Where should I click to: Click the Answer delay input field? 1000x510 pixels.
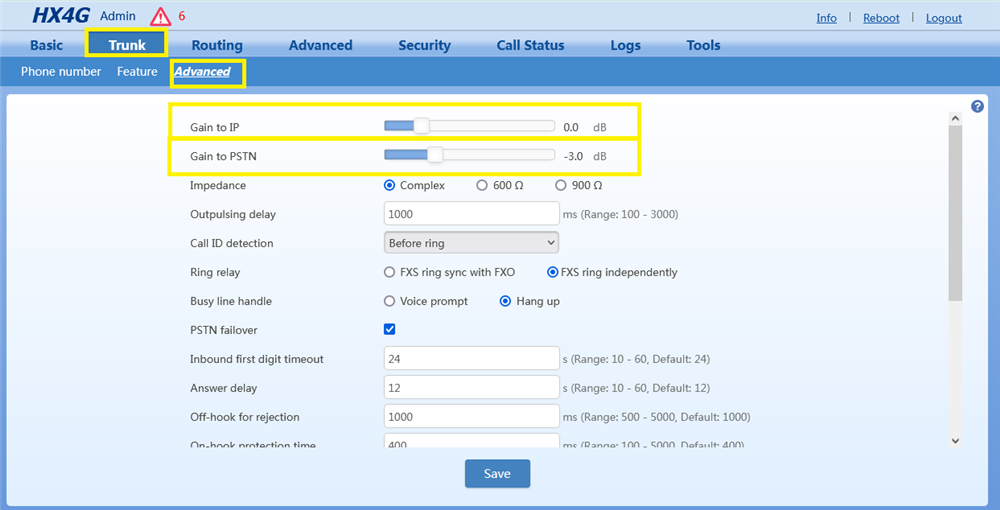pos(472,388)
